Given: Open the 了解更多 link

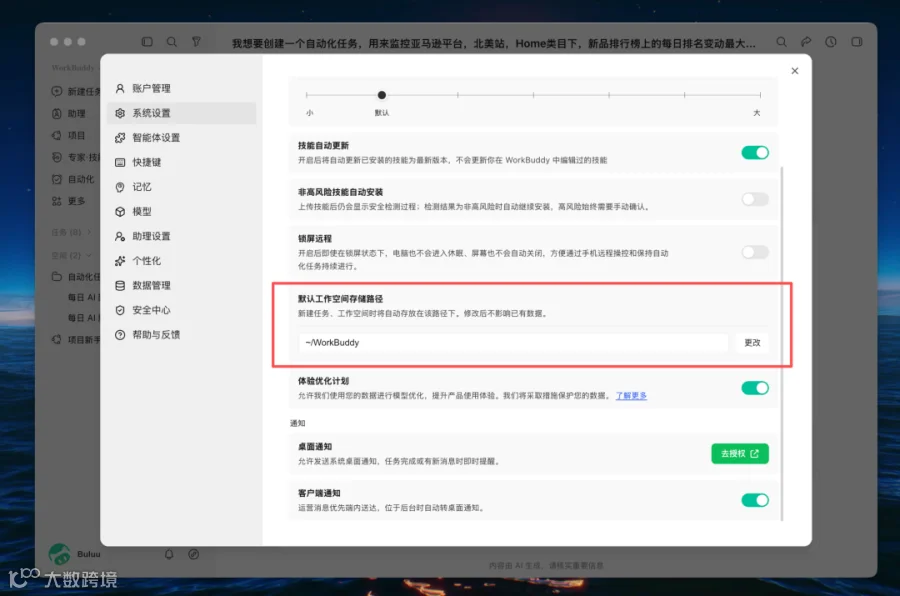Looking at the screenshot, I should click(631, 396).
